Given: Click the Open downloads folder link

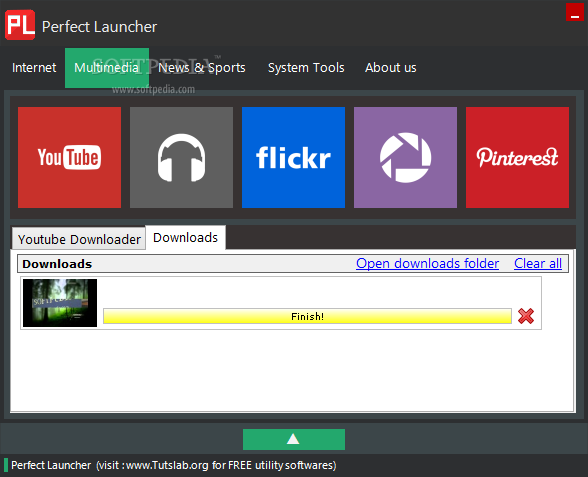Looking at the screenshot, I should click(x=427, y=263).
